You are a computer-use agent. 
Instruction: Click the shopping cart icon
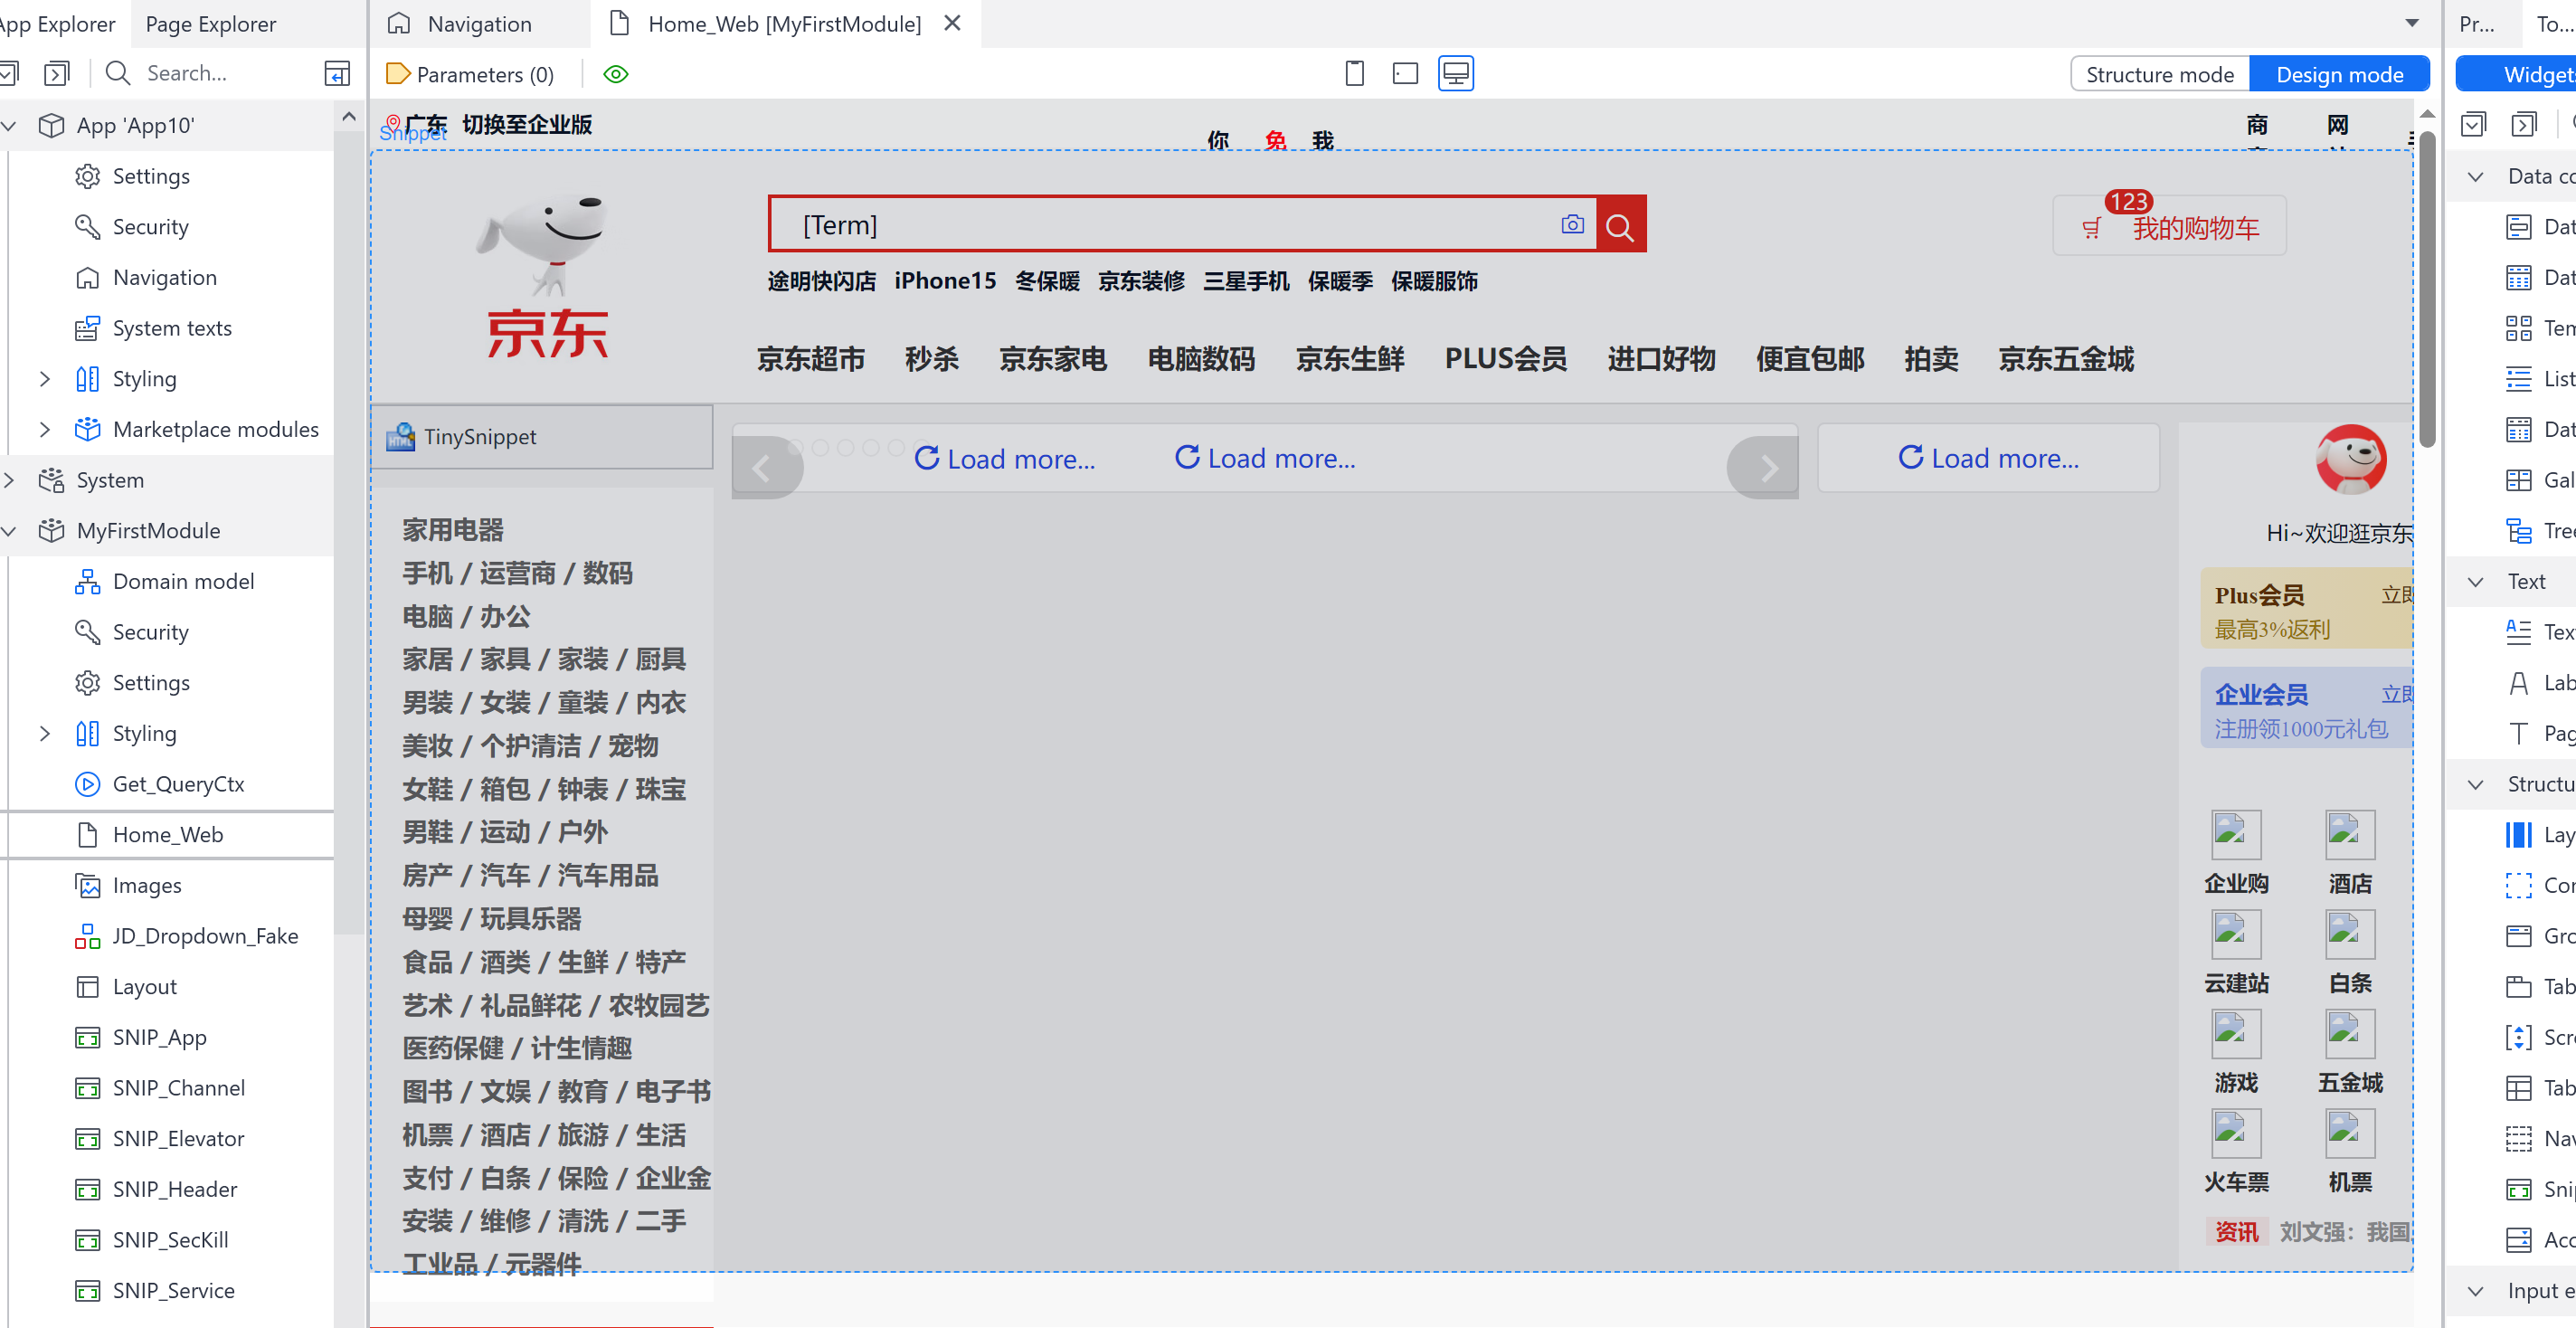pos(2092,229)
